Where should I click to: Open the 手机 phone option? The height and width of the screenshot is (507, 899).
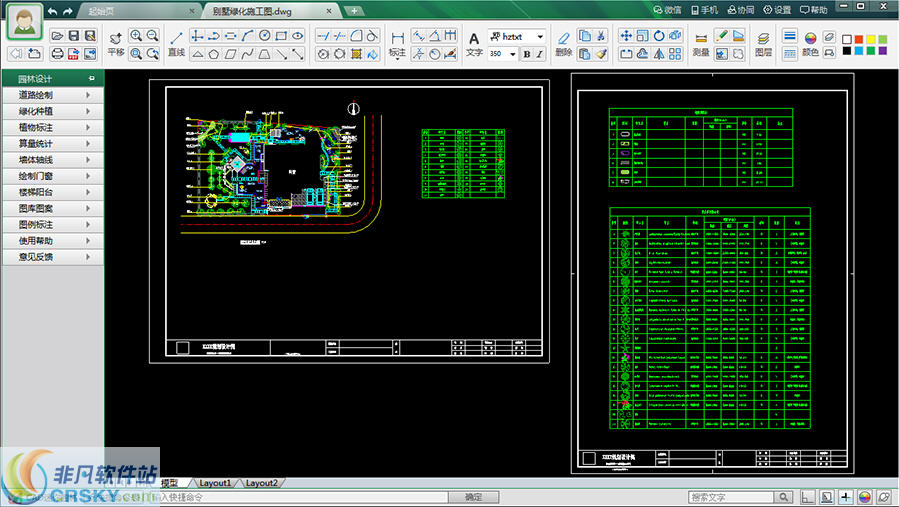704,10
